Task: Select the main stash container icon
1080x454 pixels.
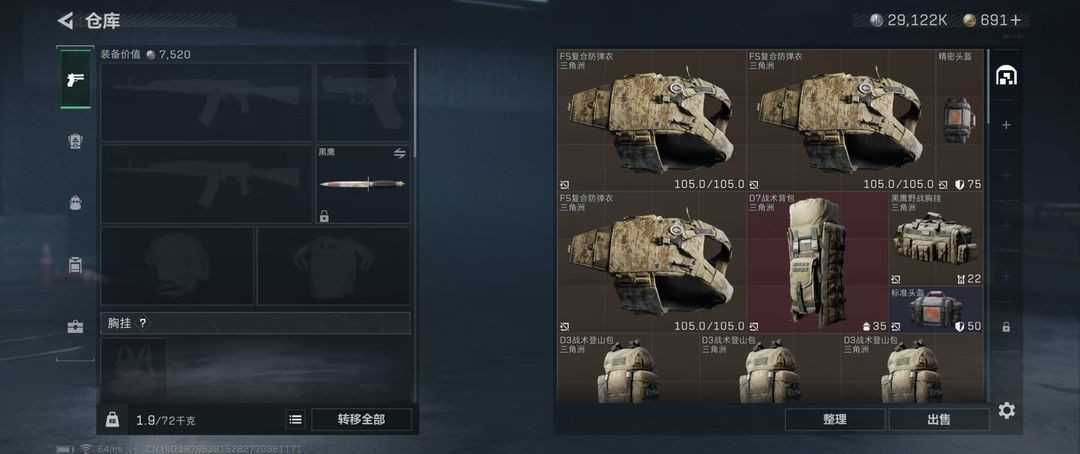Action: tap(1006, 76)
